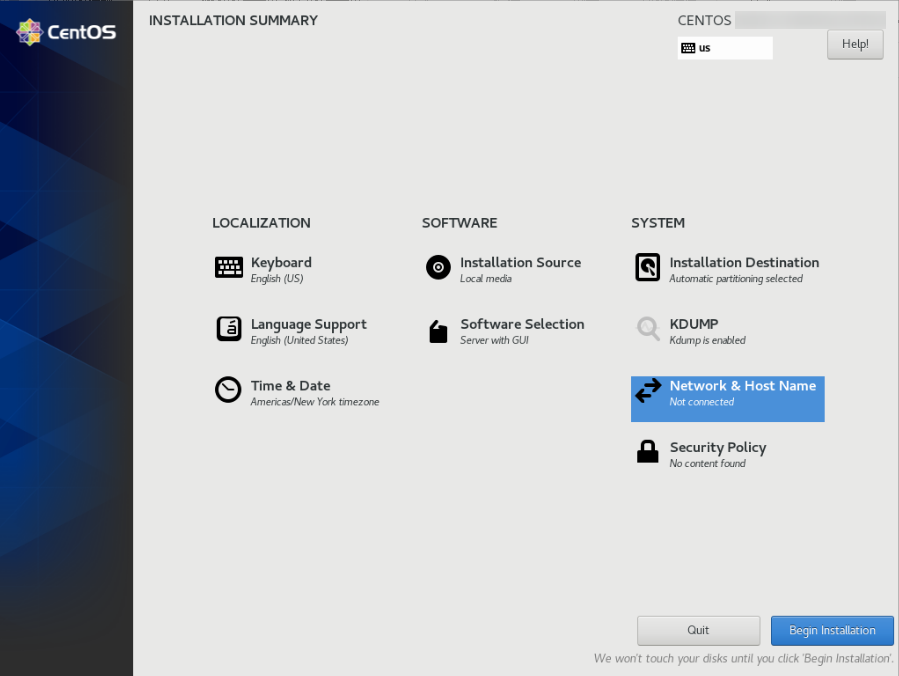Click the Language Support icon
This screenshot has width=899, height=676.
(x=229, y=329)
